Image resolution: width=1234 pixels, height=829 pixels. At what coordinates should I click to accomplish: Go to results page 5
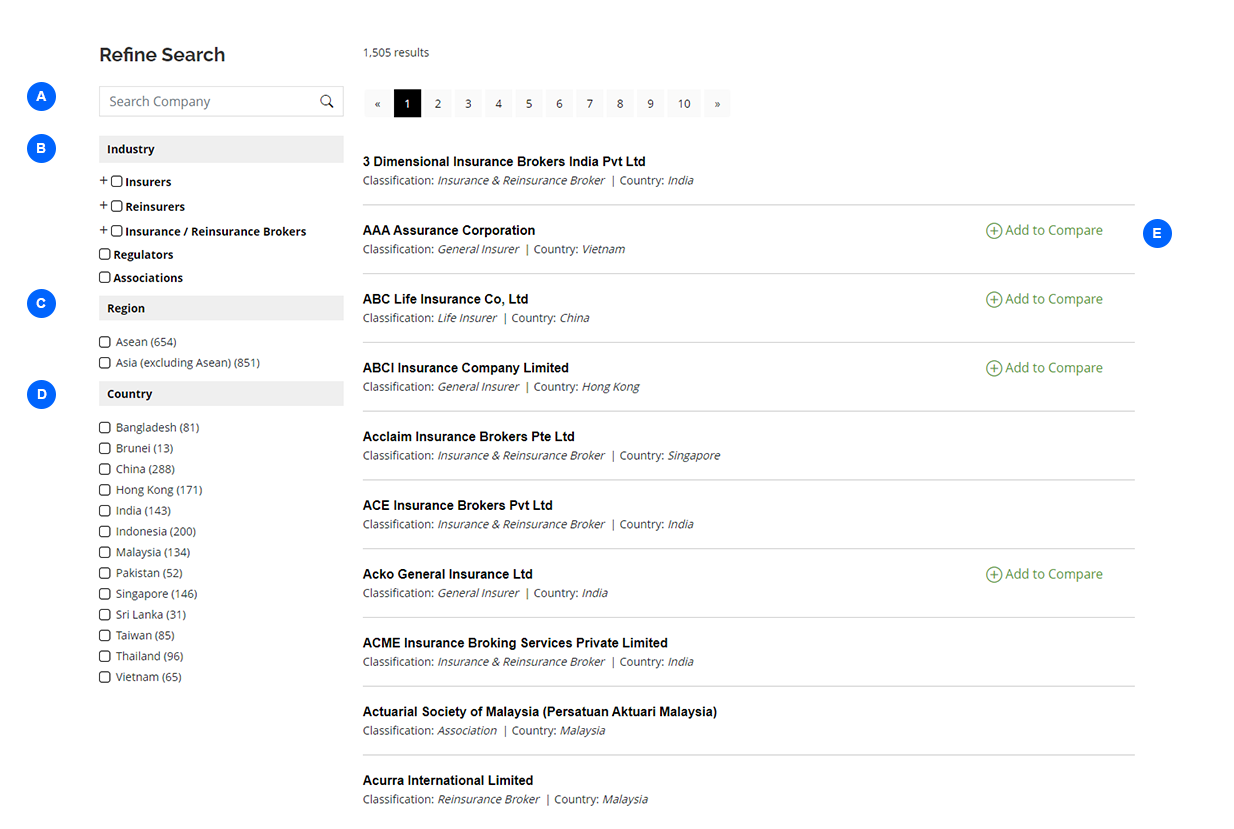[x=529, y=103]
